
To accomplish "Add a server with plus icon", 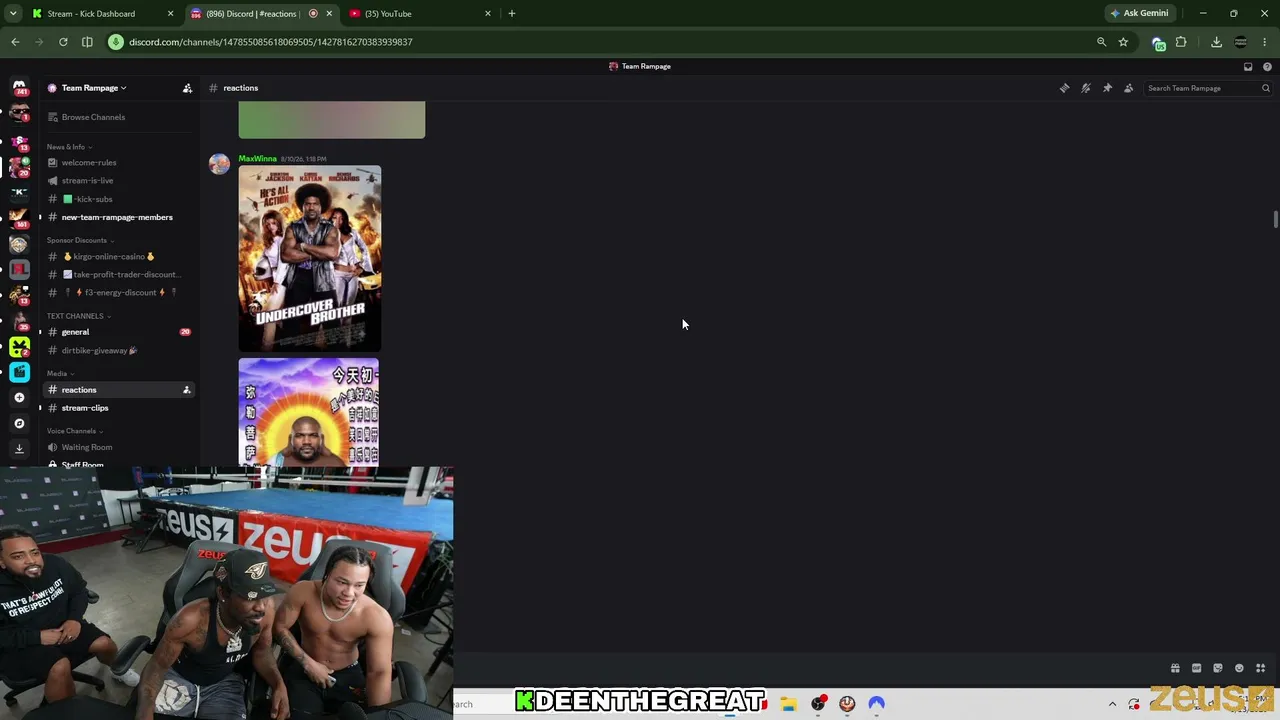I will tap(19, 397).
